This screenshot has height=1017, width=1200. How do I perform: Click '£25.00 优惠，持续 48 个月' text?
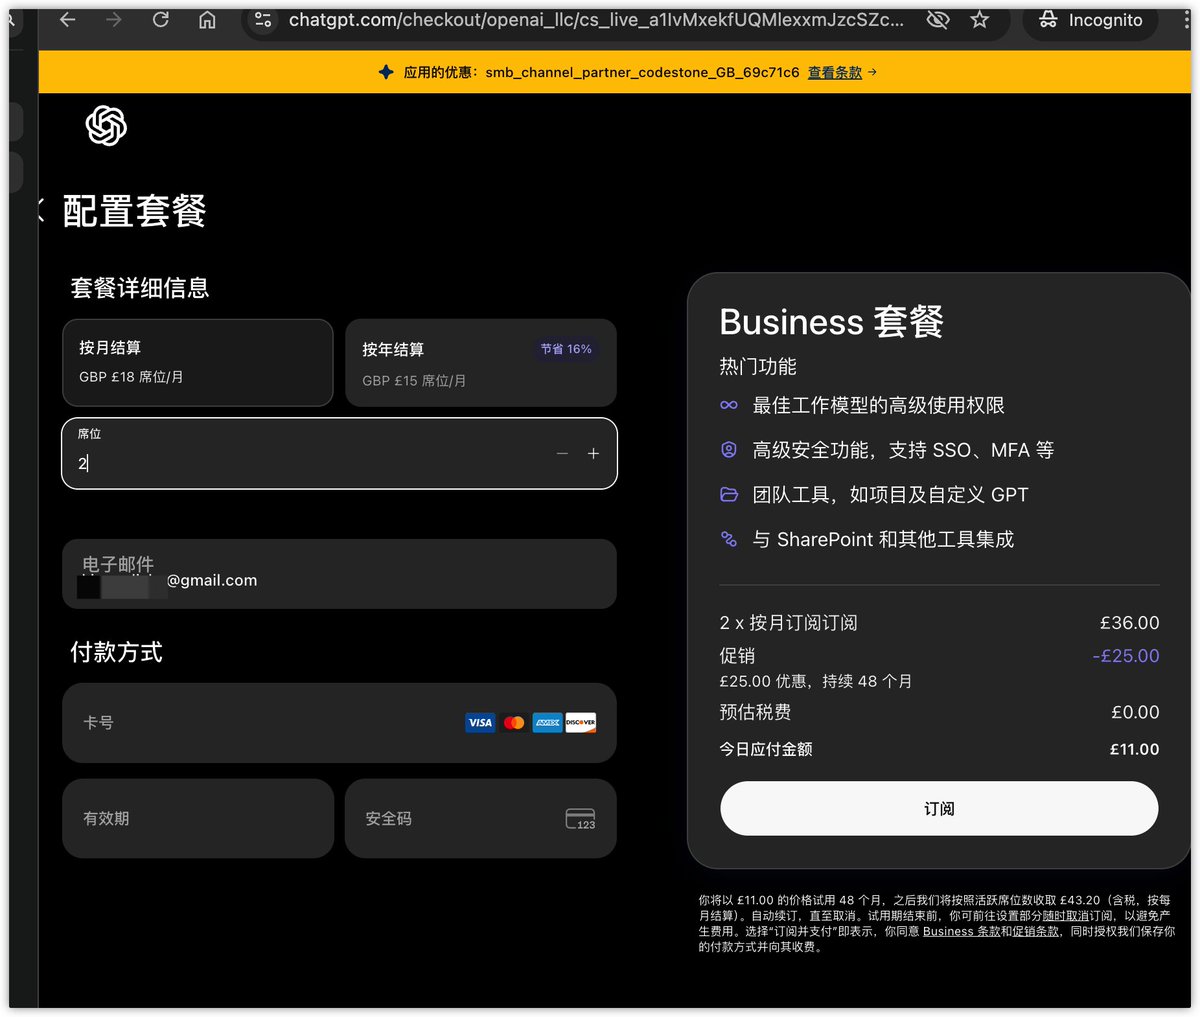[816, 681]
